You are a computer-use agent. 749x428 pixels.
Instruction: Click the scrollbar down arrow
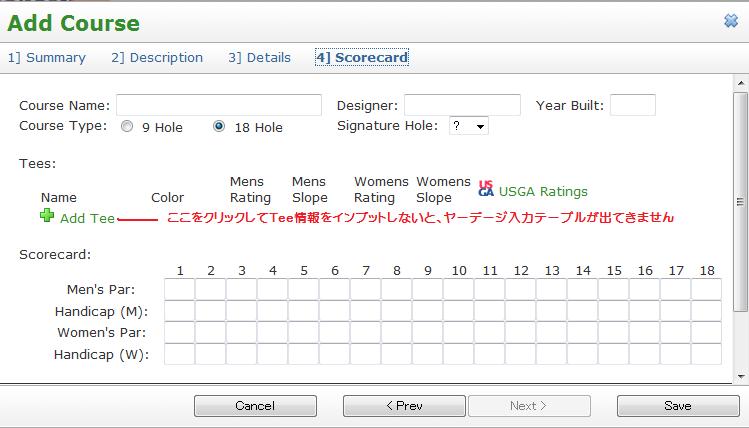(741, 376)
